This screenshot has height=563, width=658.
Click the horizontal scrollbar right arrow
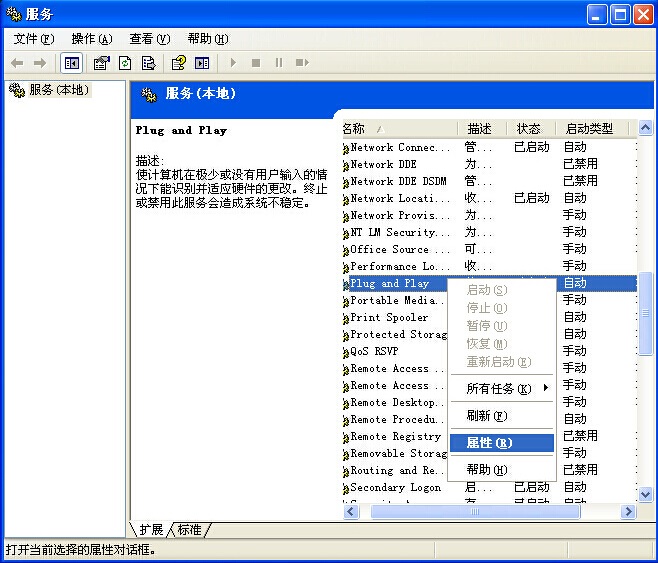click(x=628, y=511)
